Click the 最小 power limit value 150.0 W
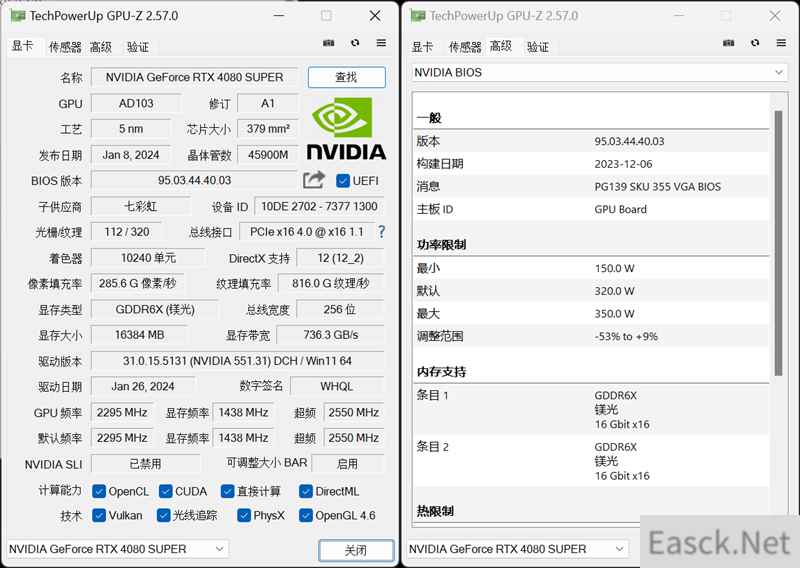The image size is (800, 568). point(614,268)
